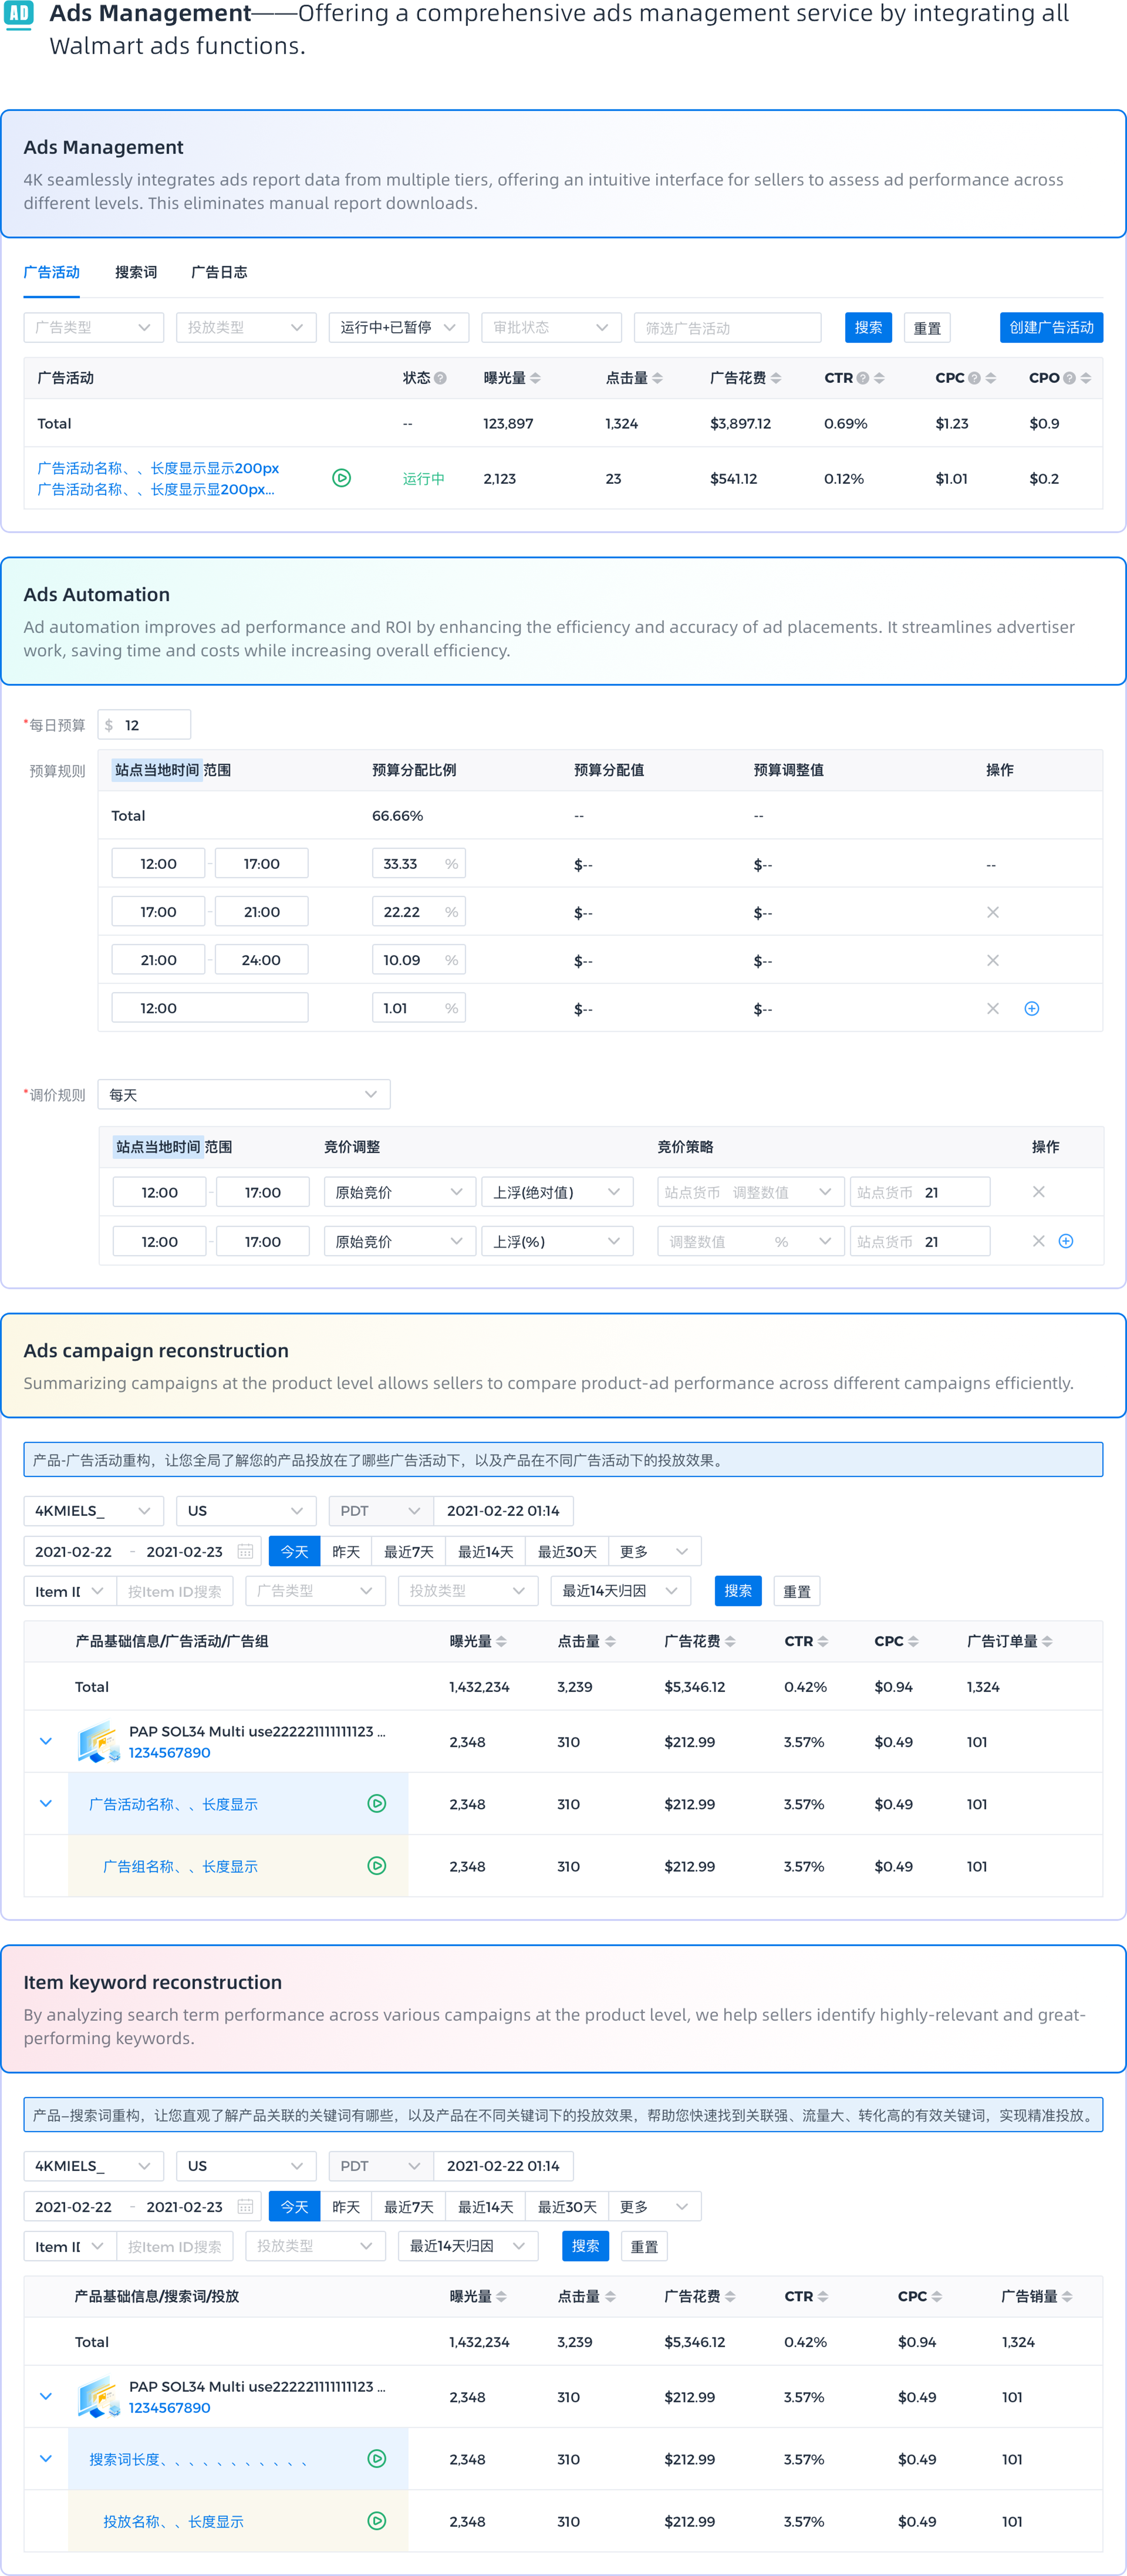Toggle status icon for 广告活动名称、、长度显示 row

tap(377, 1803)
